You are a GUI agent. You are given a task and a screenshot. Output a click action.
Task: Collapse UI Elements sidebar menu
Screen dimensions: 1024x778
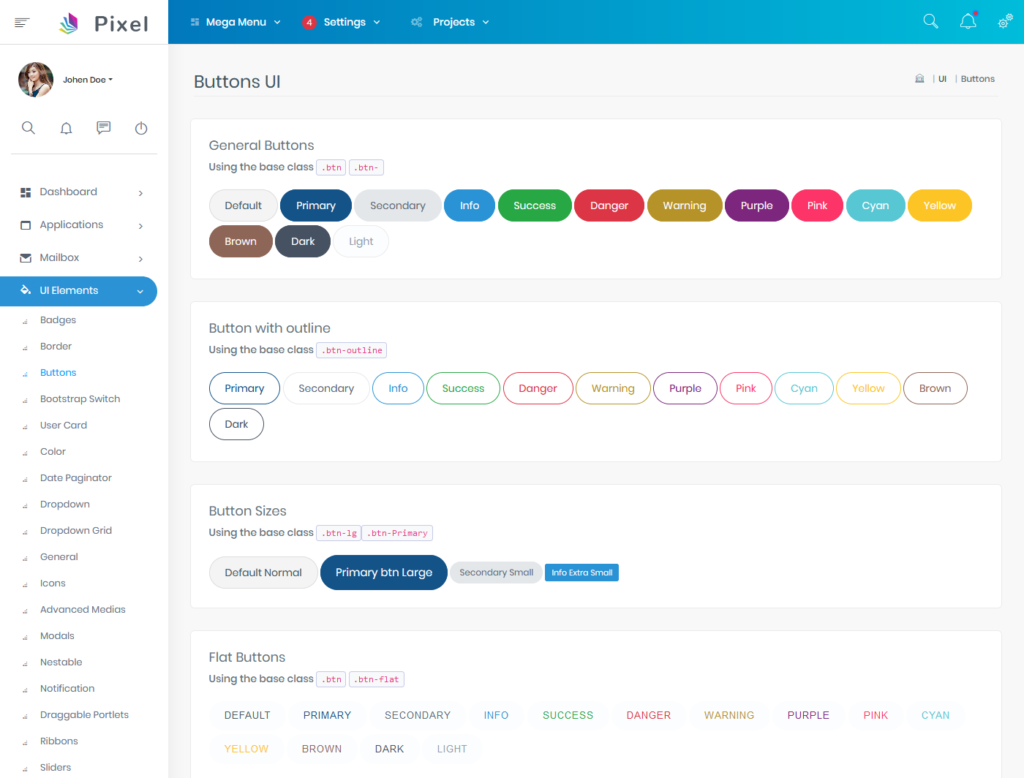coord(78,291)
